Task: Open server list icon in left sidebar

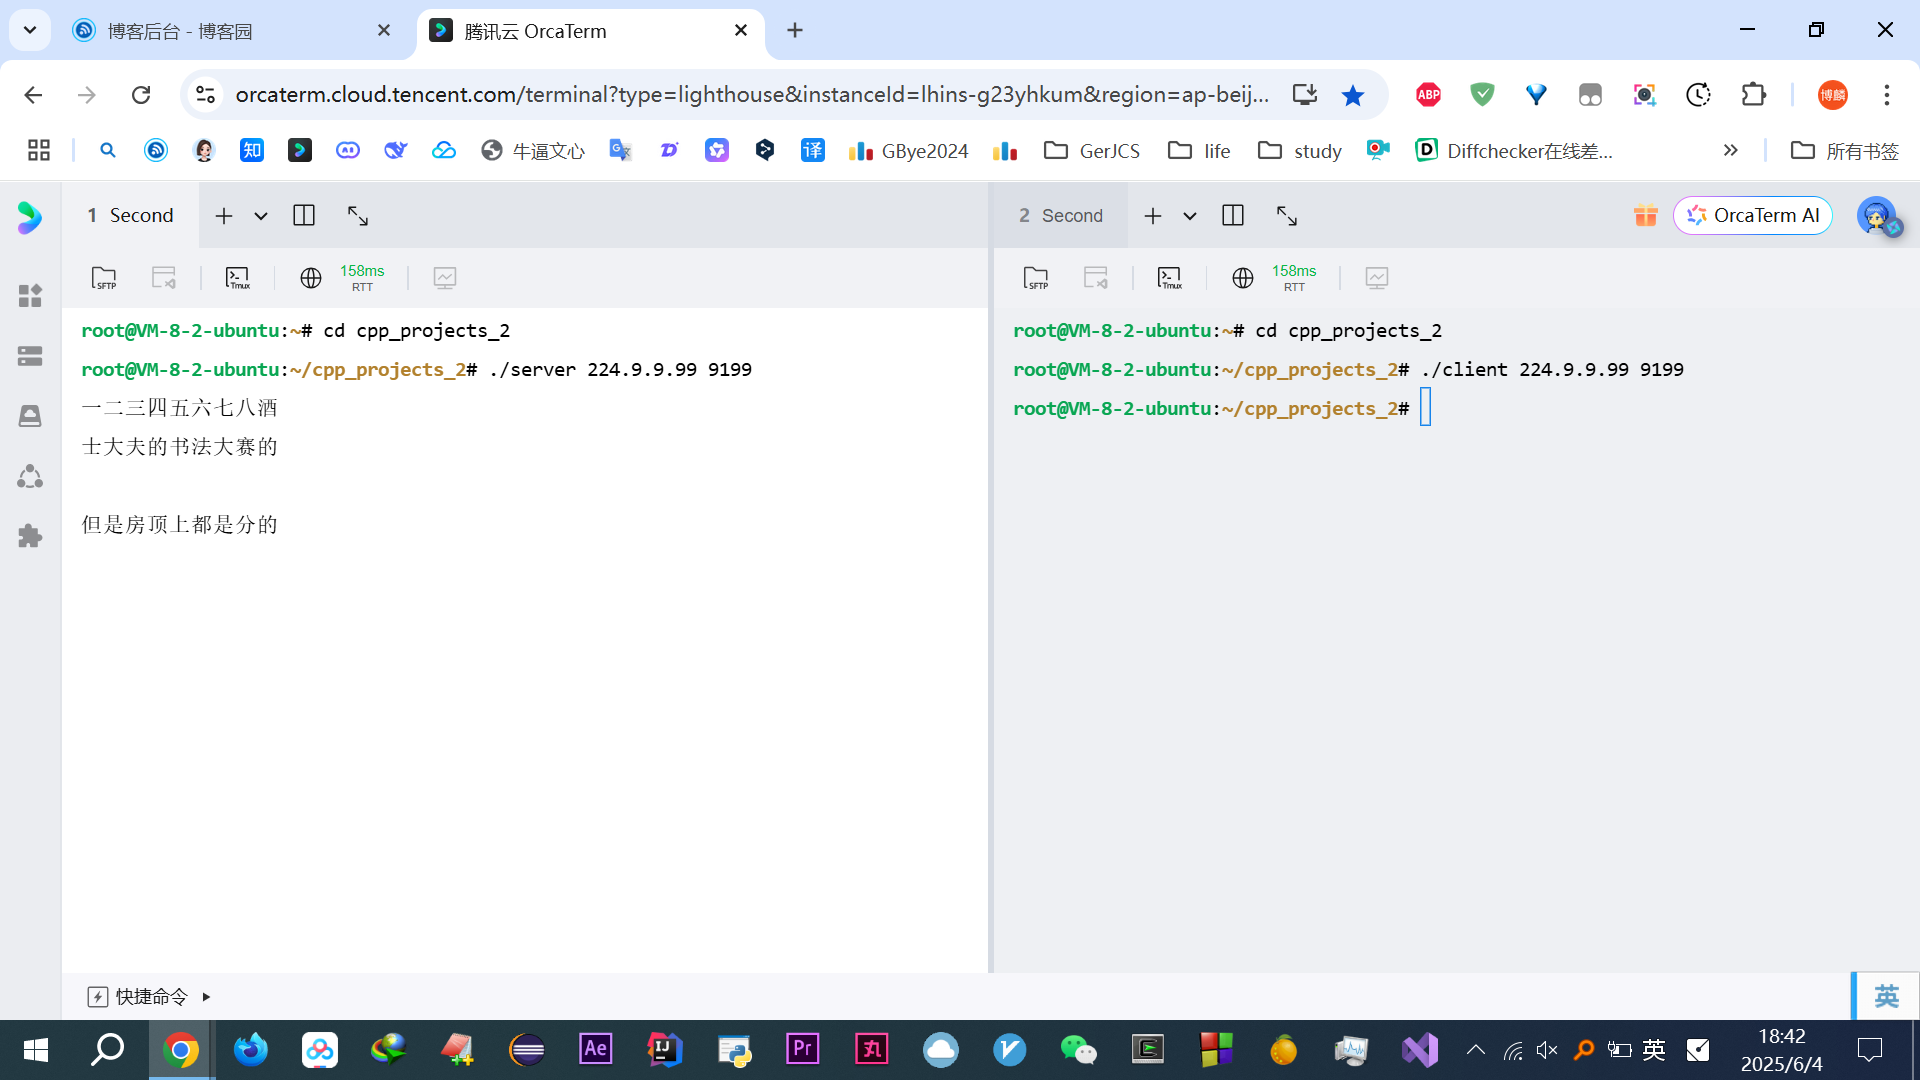Action: coord(30,356)
